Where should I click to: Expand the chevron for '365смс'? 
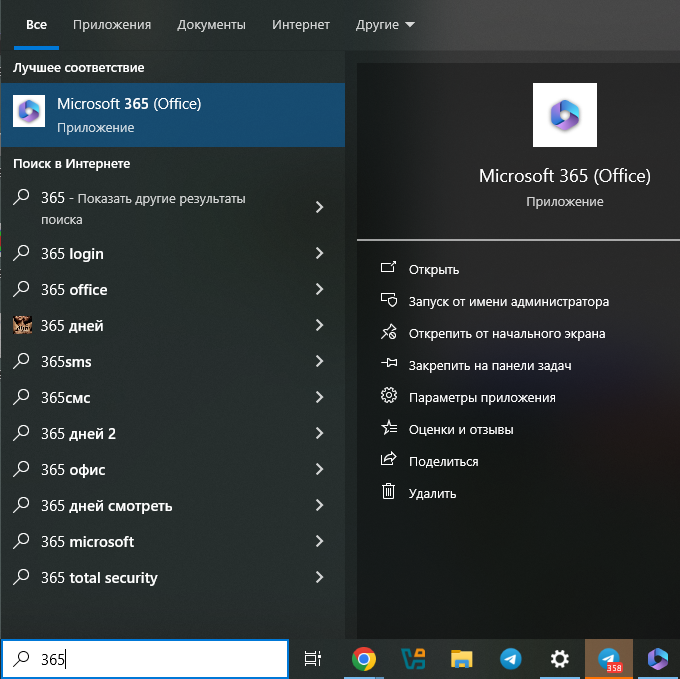[x=320, y=397]
